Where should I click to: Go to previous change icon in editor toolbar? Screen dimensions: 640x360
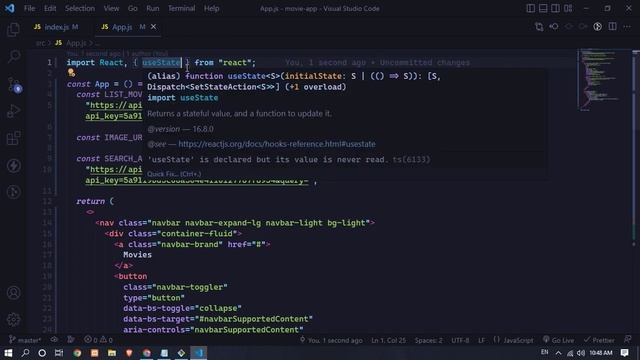pos(554,27)
